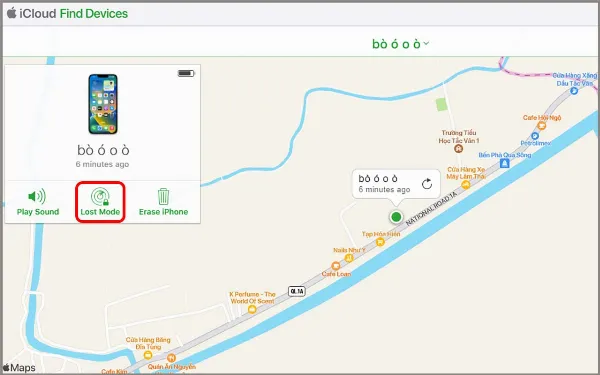
Task: Click Trường Tiểu Học Tắc Vân 1 marker
Action: [x=458, y=149]
